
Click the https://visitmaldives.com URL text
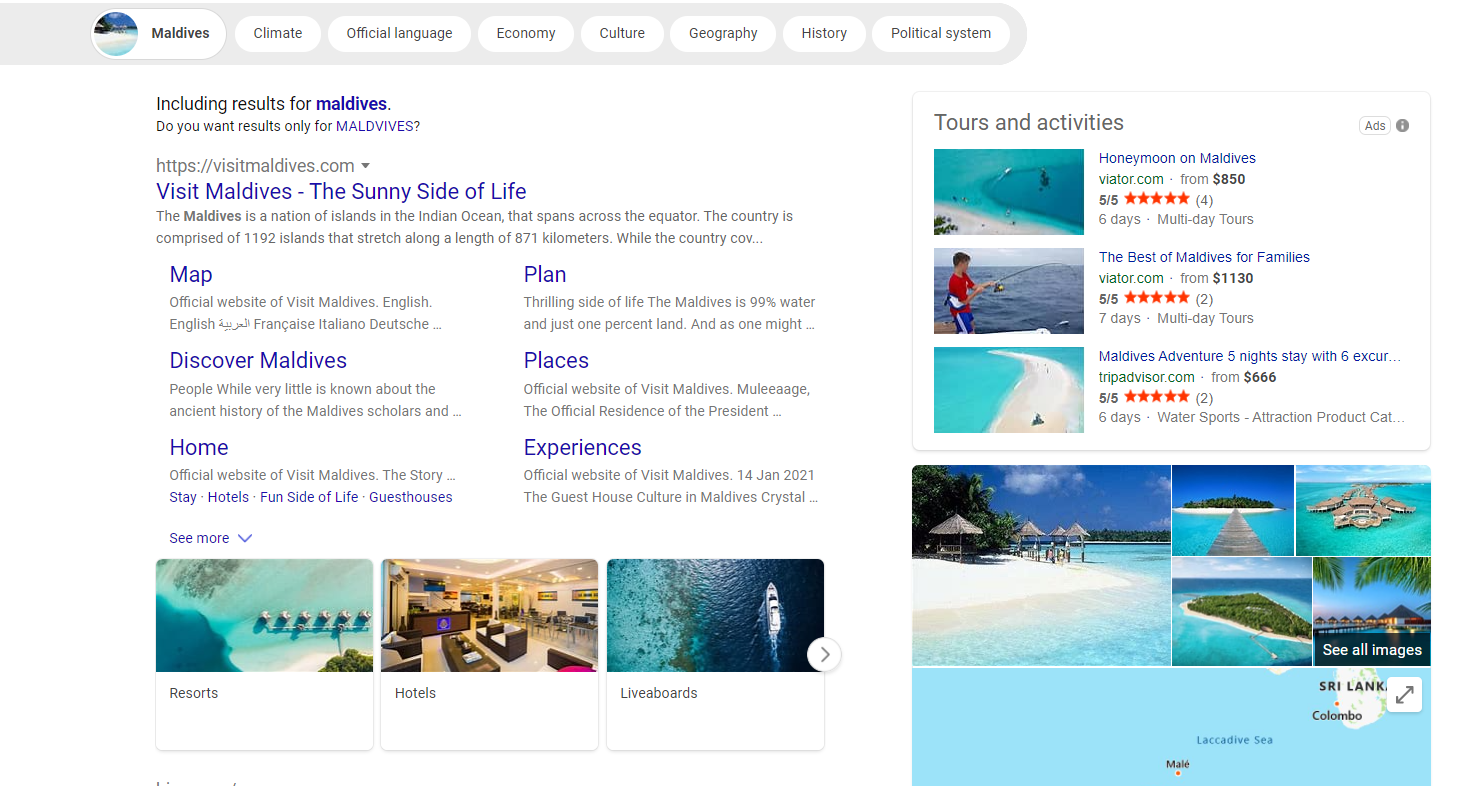pyautogui.click(x=255, y=166)
